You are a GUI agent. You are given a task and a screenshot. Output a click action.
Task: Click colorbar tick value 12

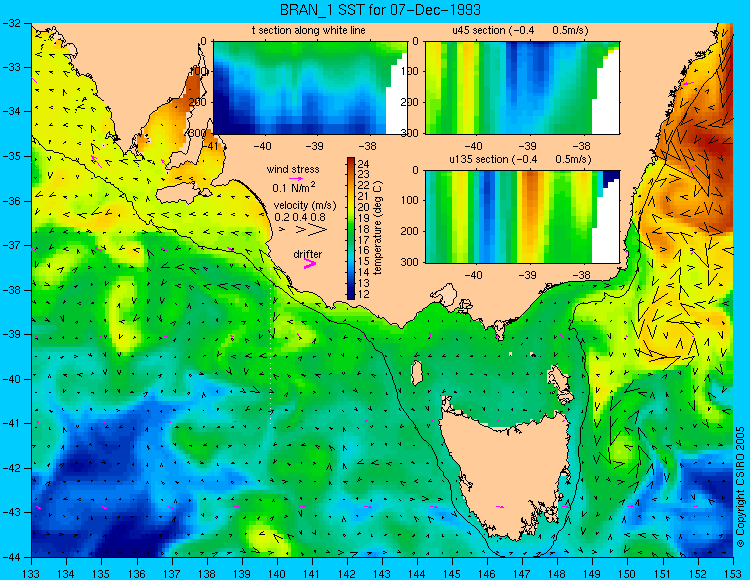tap(364, 294)
